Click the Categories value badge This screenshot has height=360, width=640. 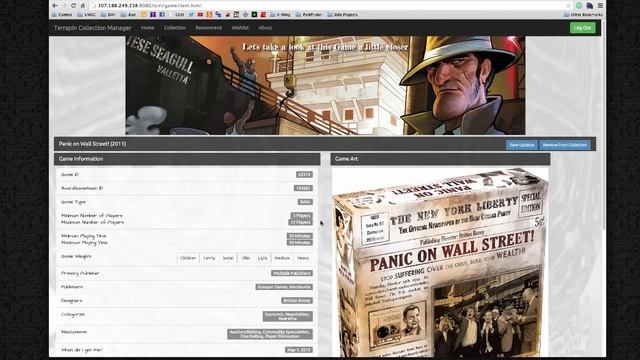(288, 316)
